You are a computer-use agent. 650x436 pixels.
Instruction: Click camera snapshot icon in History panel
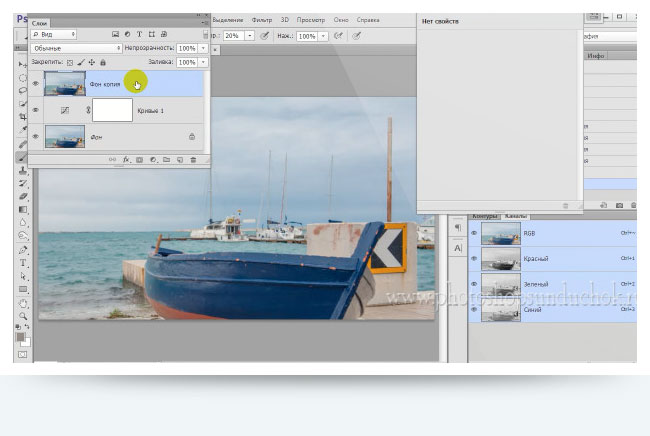click(619, 205)
